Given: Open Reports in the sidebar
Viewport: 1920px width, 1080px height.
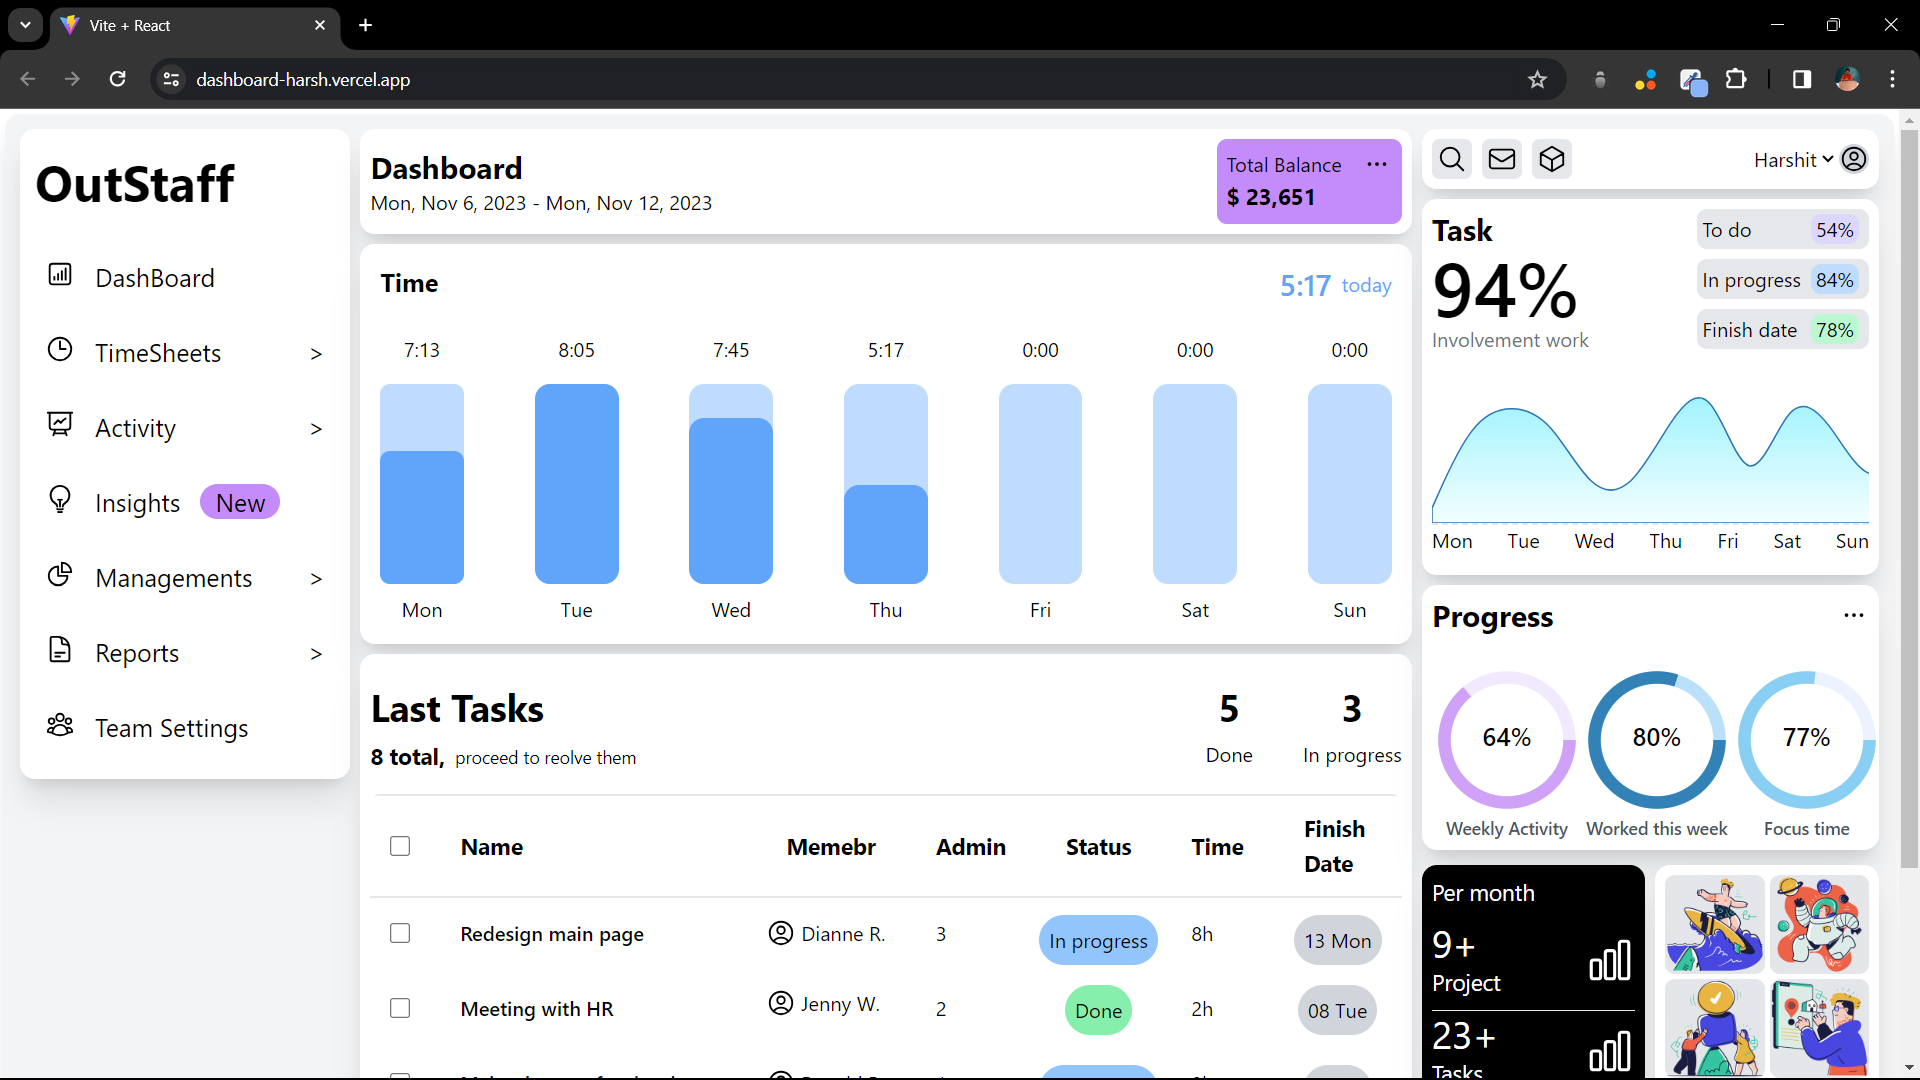Looking at the screenshot, I should [x=137, y=654].
